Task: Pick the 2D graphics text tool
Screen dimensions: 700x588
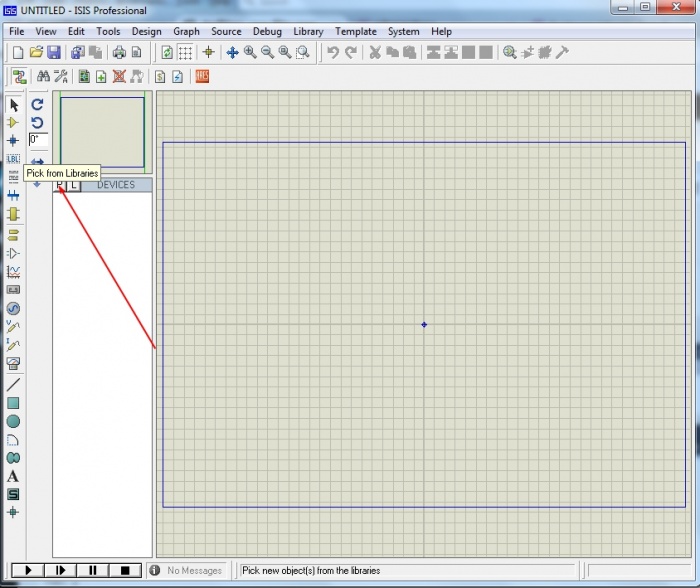Action: [13, 476]
